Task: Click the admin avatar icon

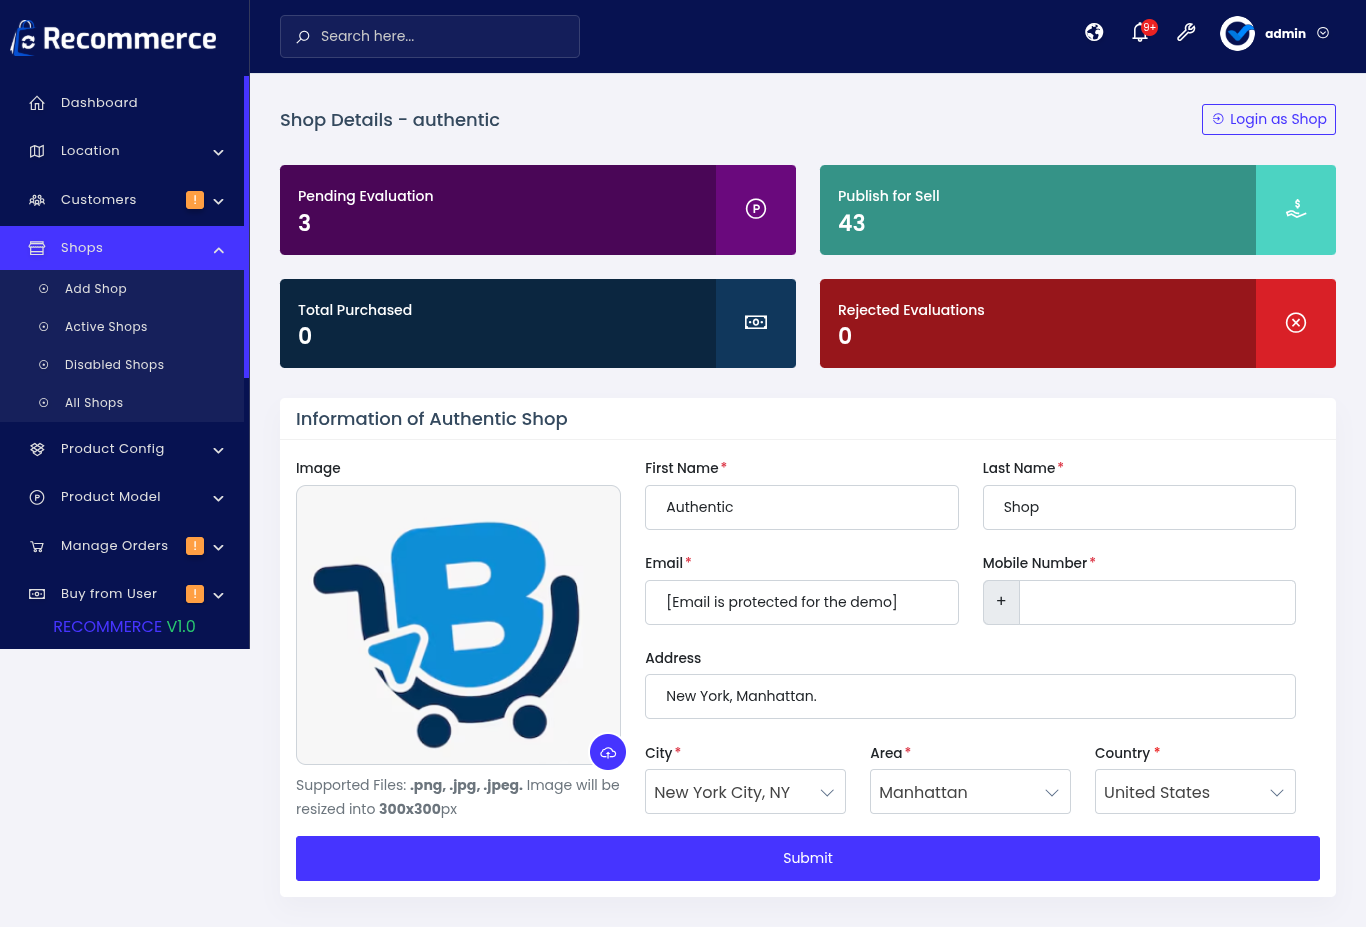Action: [1237, 33]
